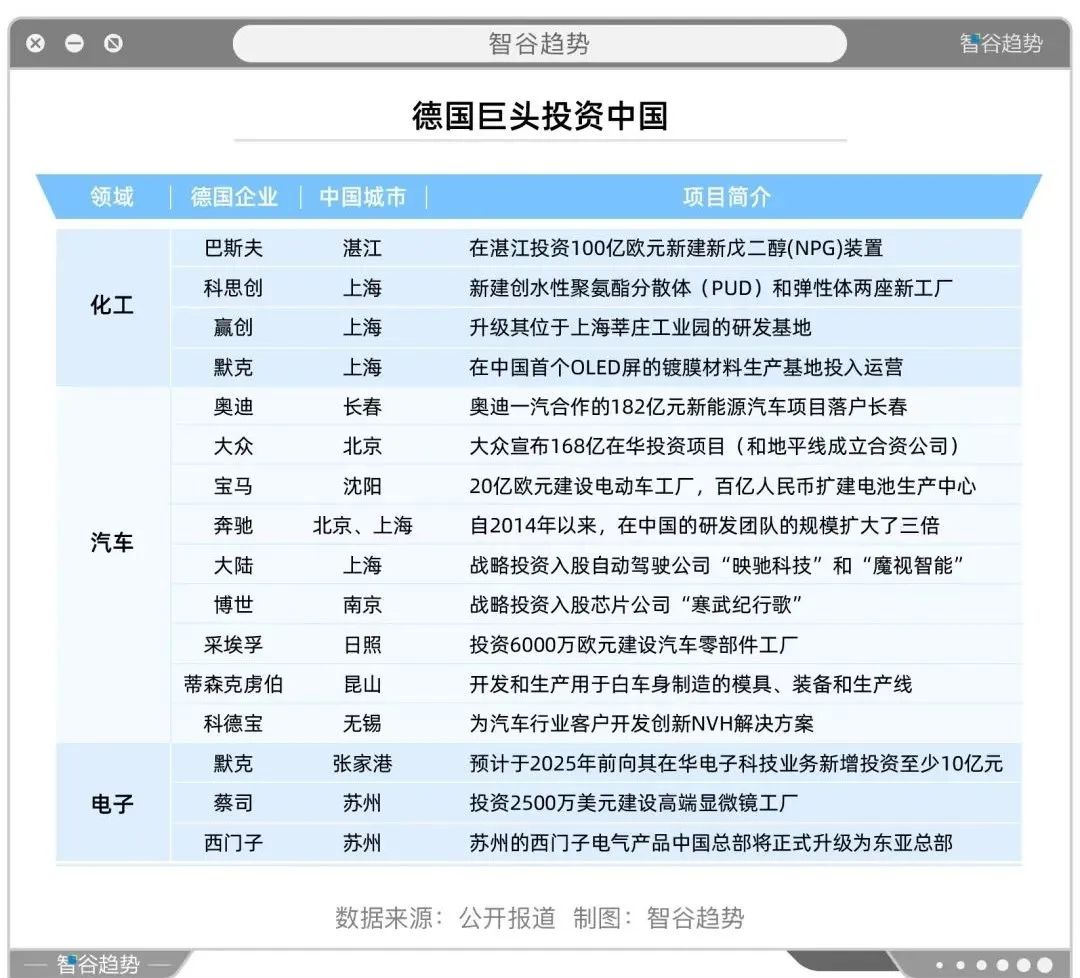Click the city cell 无锡
1080x978 pixels.
(x=362, y=724)
